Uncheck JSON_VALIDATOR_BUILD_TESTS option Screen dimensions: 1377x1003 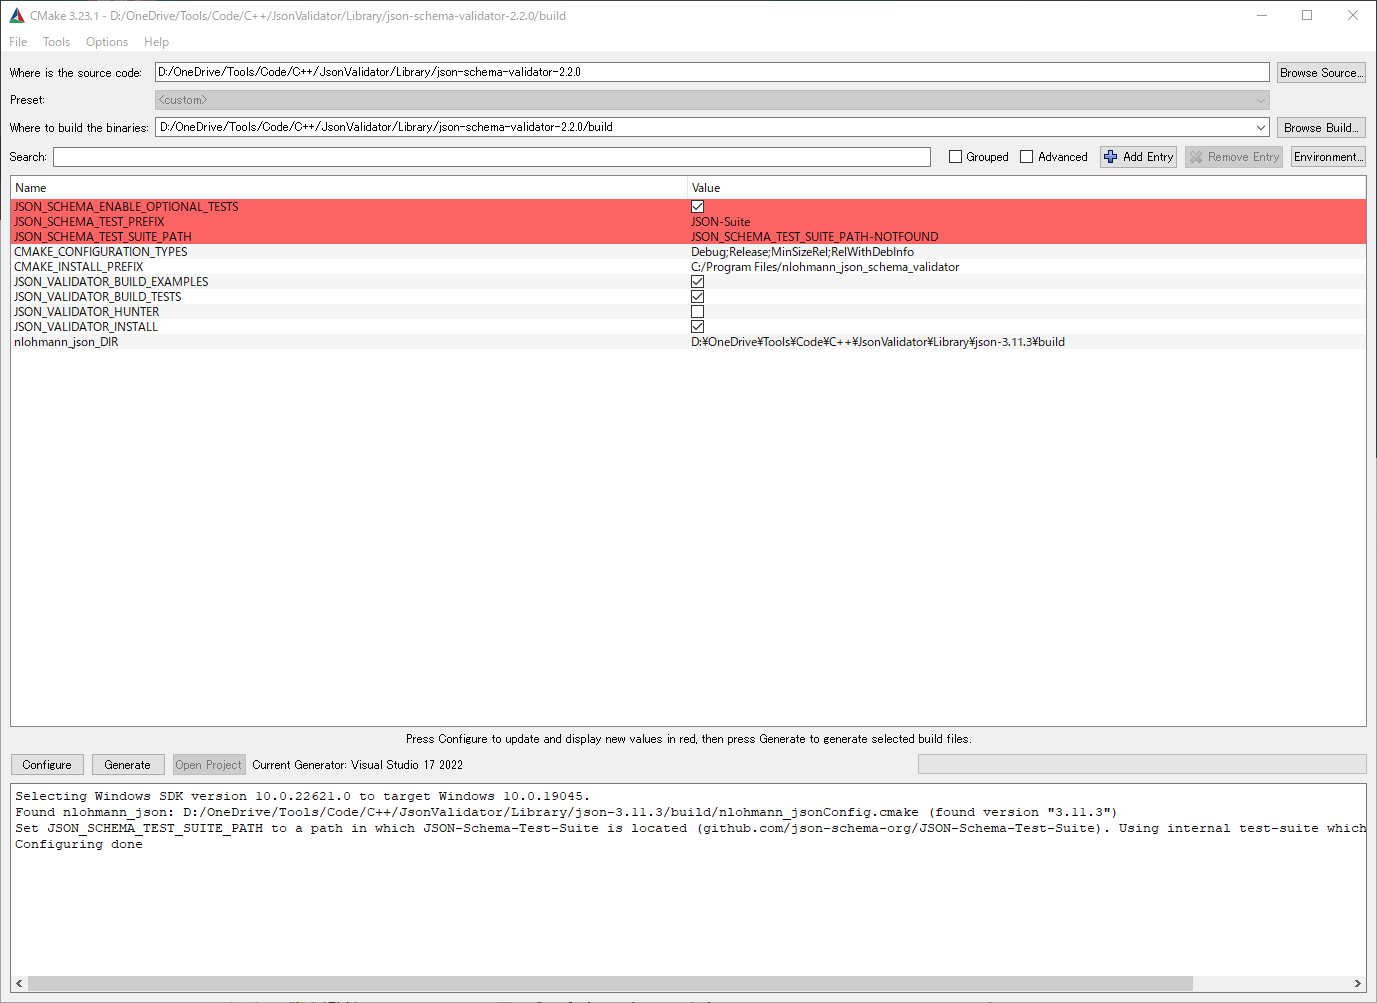697,297
